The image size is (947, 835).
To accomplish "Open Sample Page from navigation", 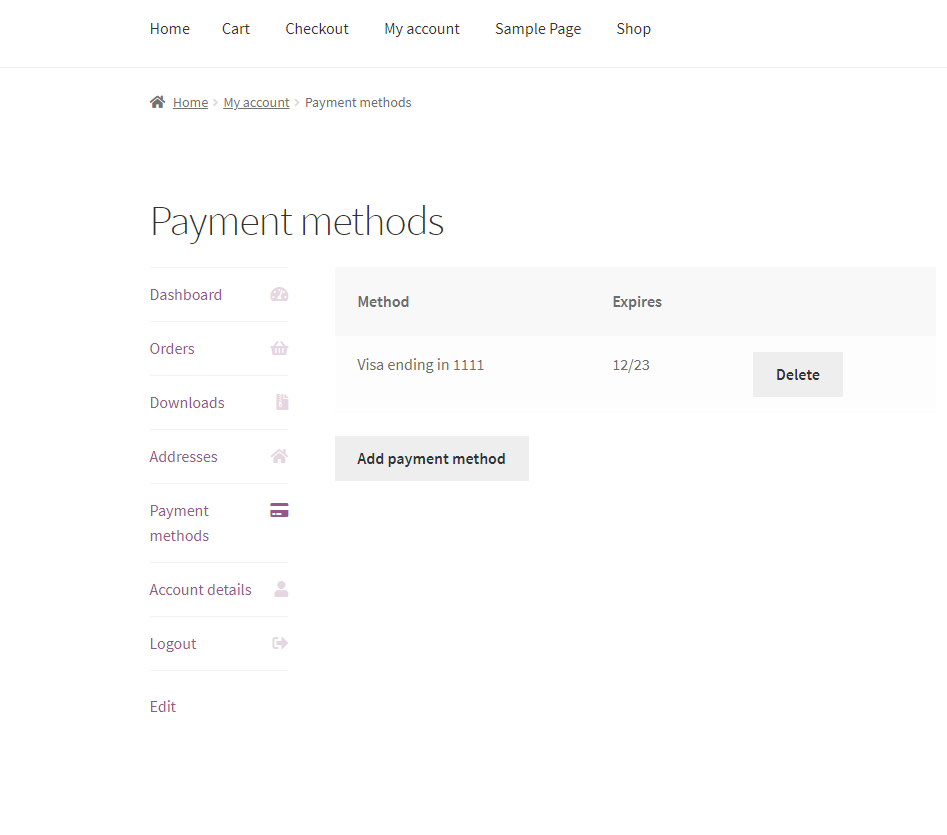I will 538,29.
